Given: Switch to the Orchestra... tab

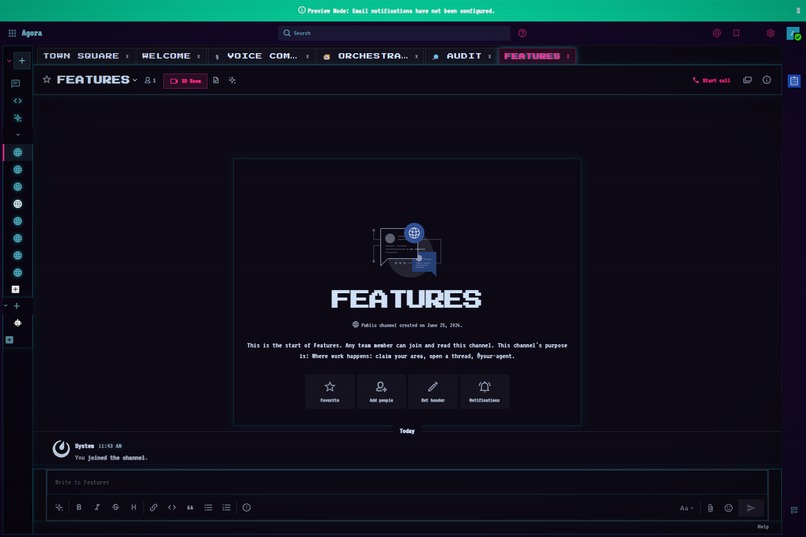Looking at the screenshot, I should tap(365, 56).
